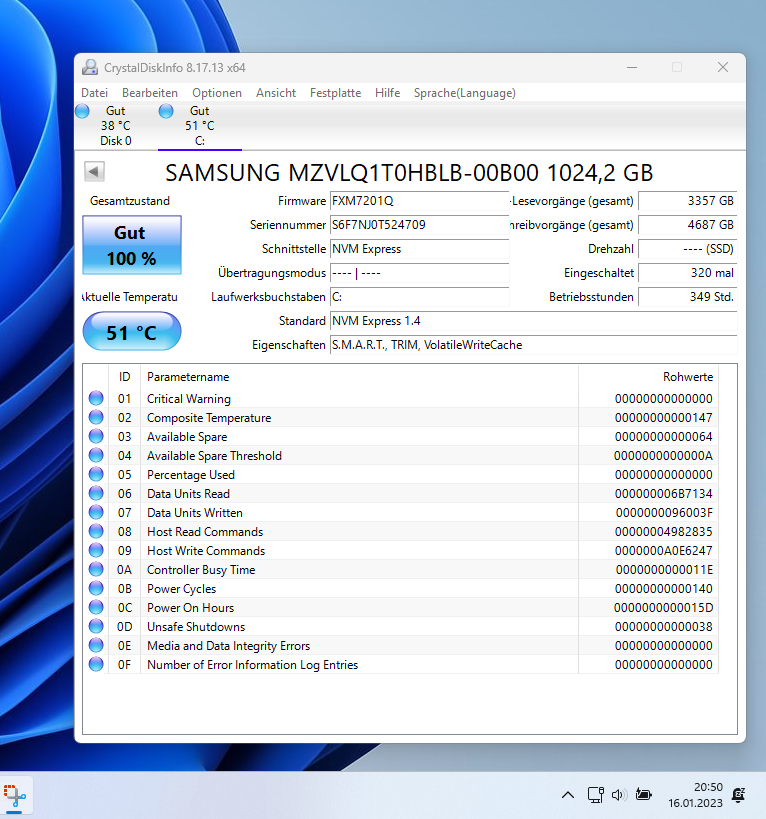The width and height of the screenshot is (766, 819).
Task: Select the Power On Hours parameter name
Action: pyautogui.click(x=191, y=607)
